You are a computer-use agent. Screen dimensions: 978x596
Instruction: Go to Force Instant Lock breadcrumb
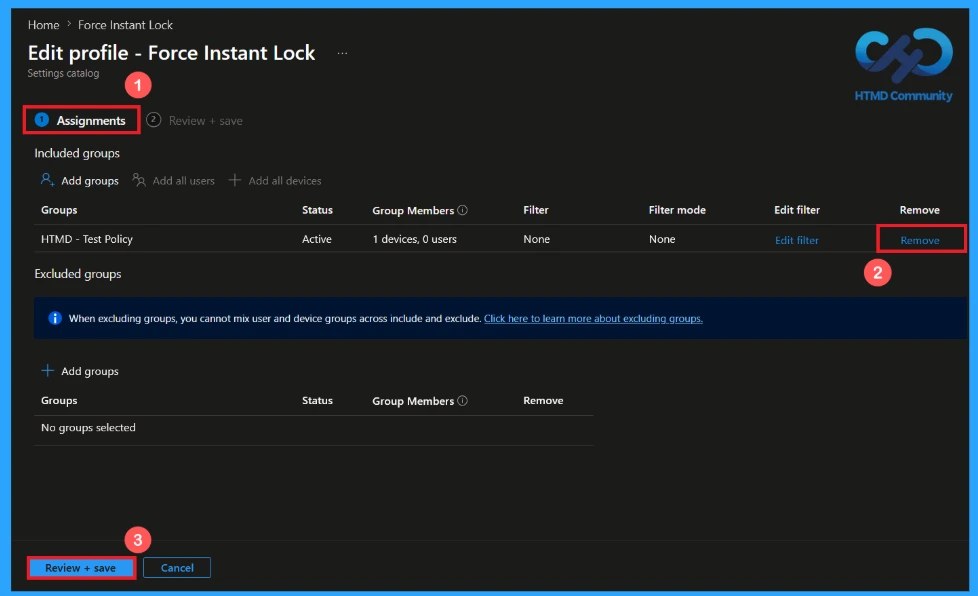point(125,25)
